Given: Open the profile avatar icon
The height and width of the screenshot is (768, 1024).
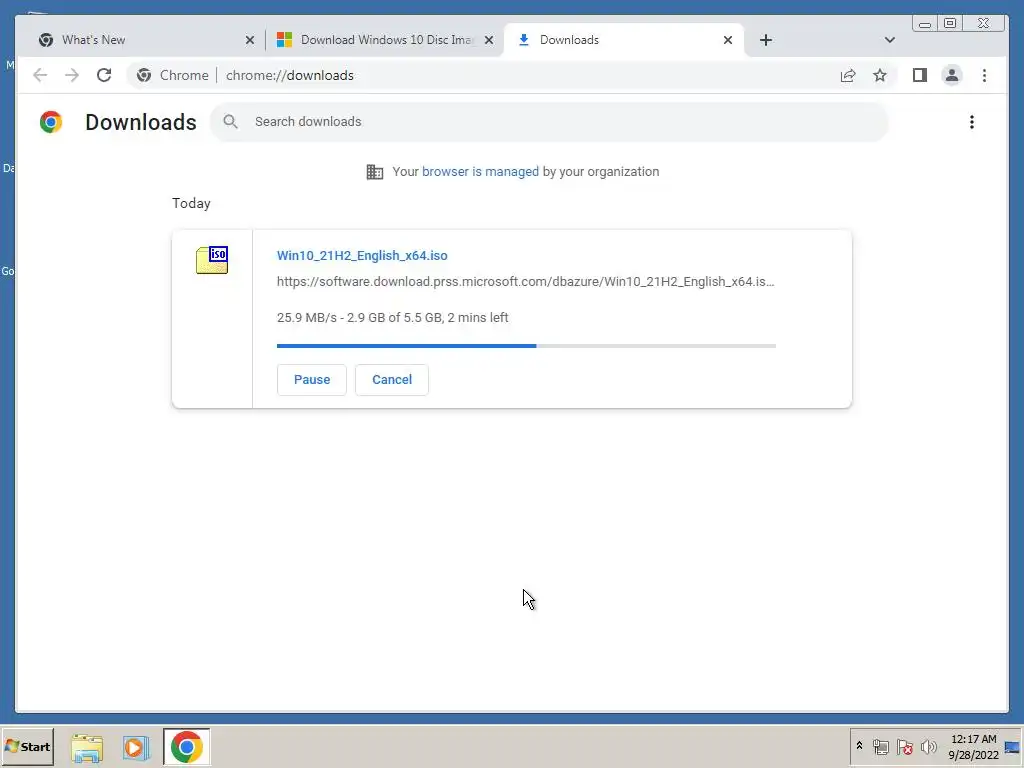Looking at the screenshot, I should point(952,75).
